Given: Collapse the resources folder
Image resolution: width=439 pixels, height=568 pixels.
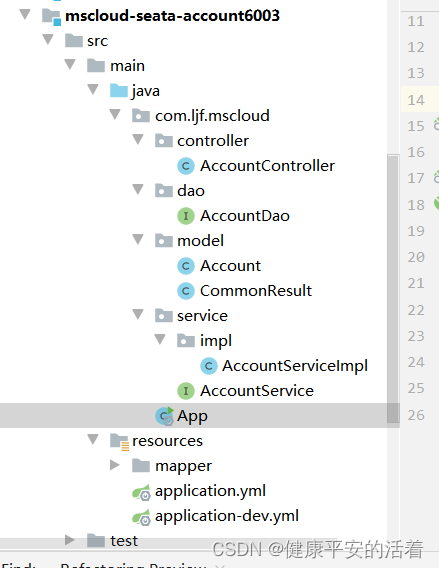Looking at the screenshot, I should pyautogui.click(x=93, y=439).
